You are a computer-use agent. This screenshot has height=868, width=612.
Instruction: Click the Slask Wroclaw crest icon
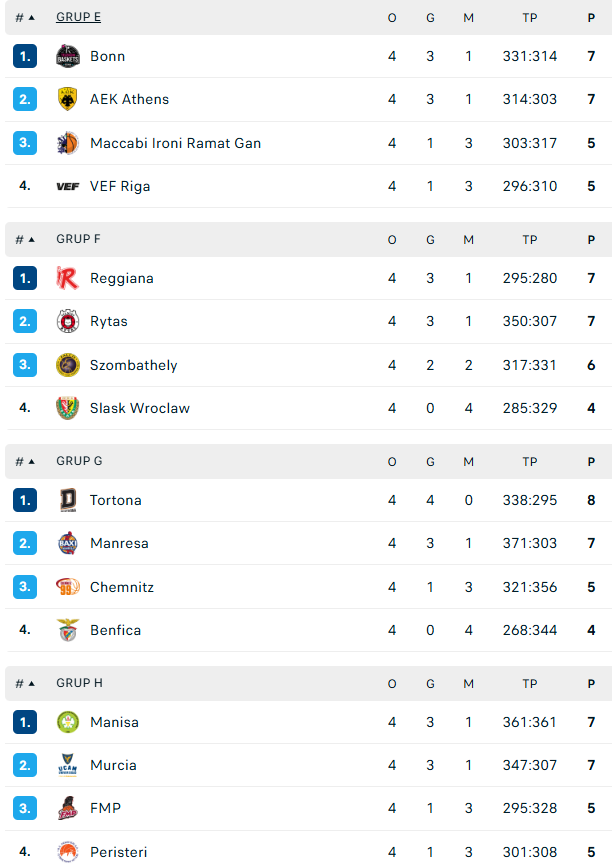pyautogui.click(x=68, y=408)
